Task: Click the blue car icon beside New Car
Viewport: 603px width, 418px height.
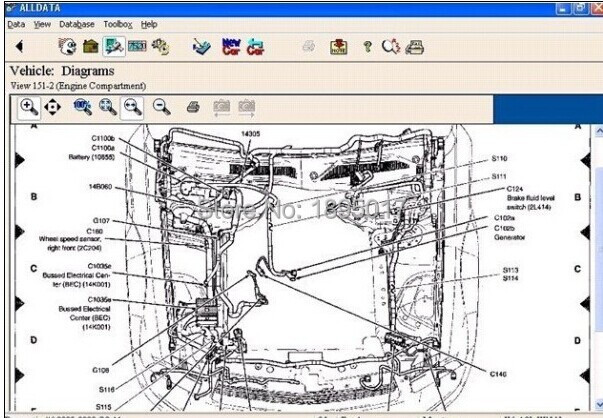Action: click(256, 46)
